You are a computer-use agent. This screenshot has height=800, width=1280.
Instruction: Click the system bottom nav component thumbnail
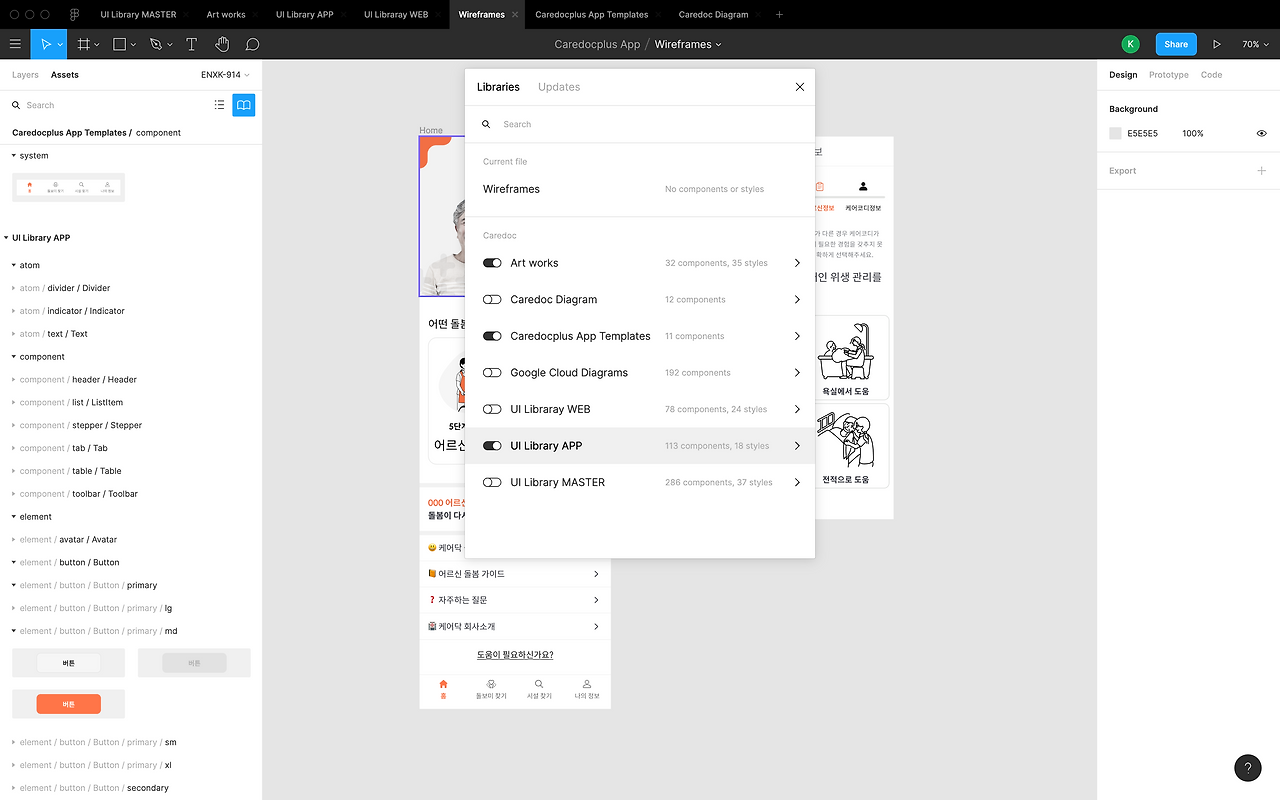click(69, 187)
